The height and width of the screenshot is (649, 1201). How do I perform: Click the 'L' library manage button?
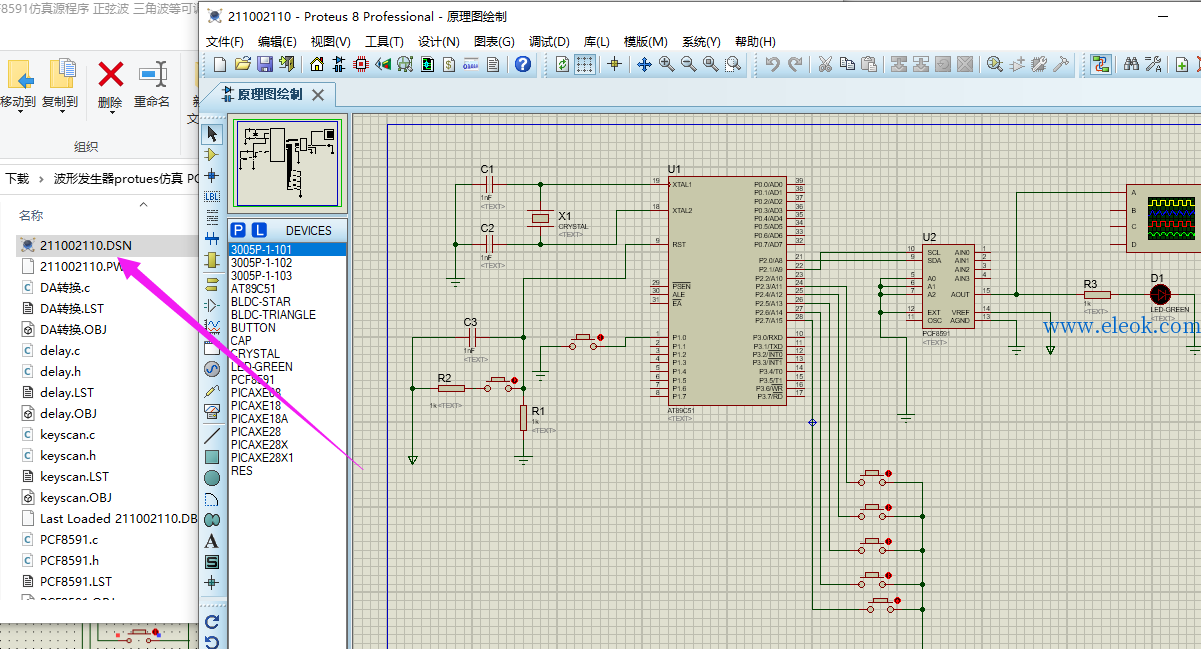coord(259,230)
